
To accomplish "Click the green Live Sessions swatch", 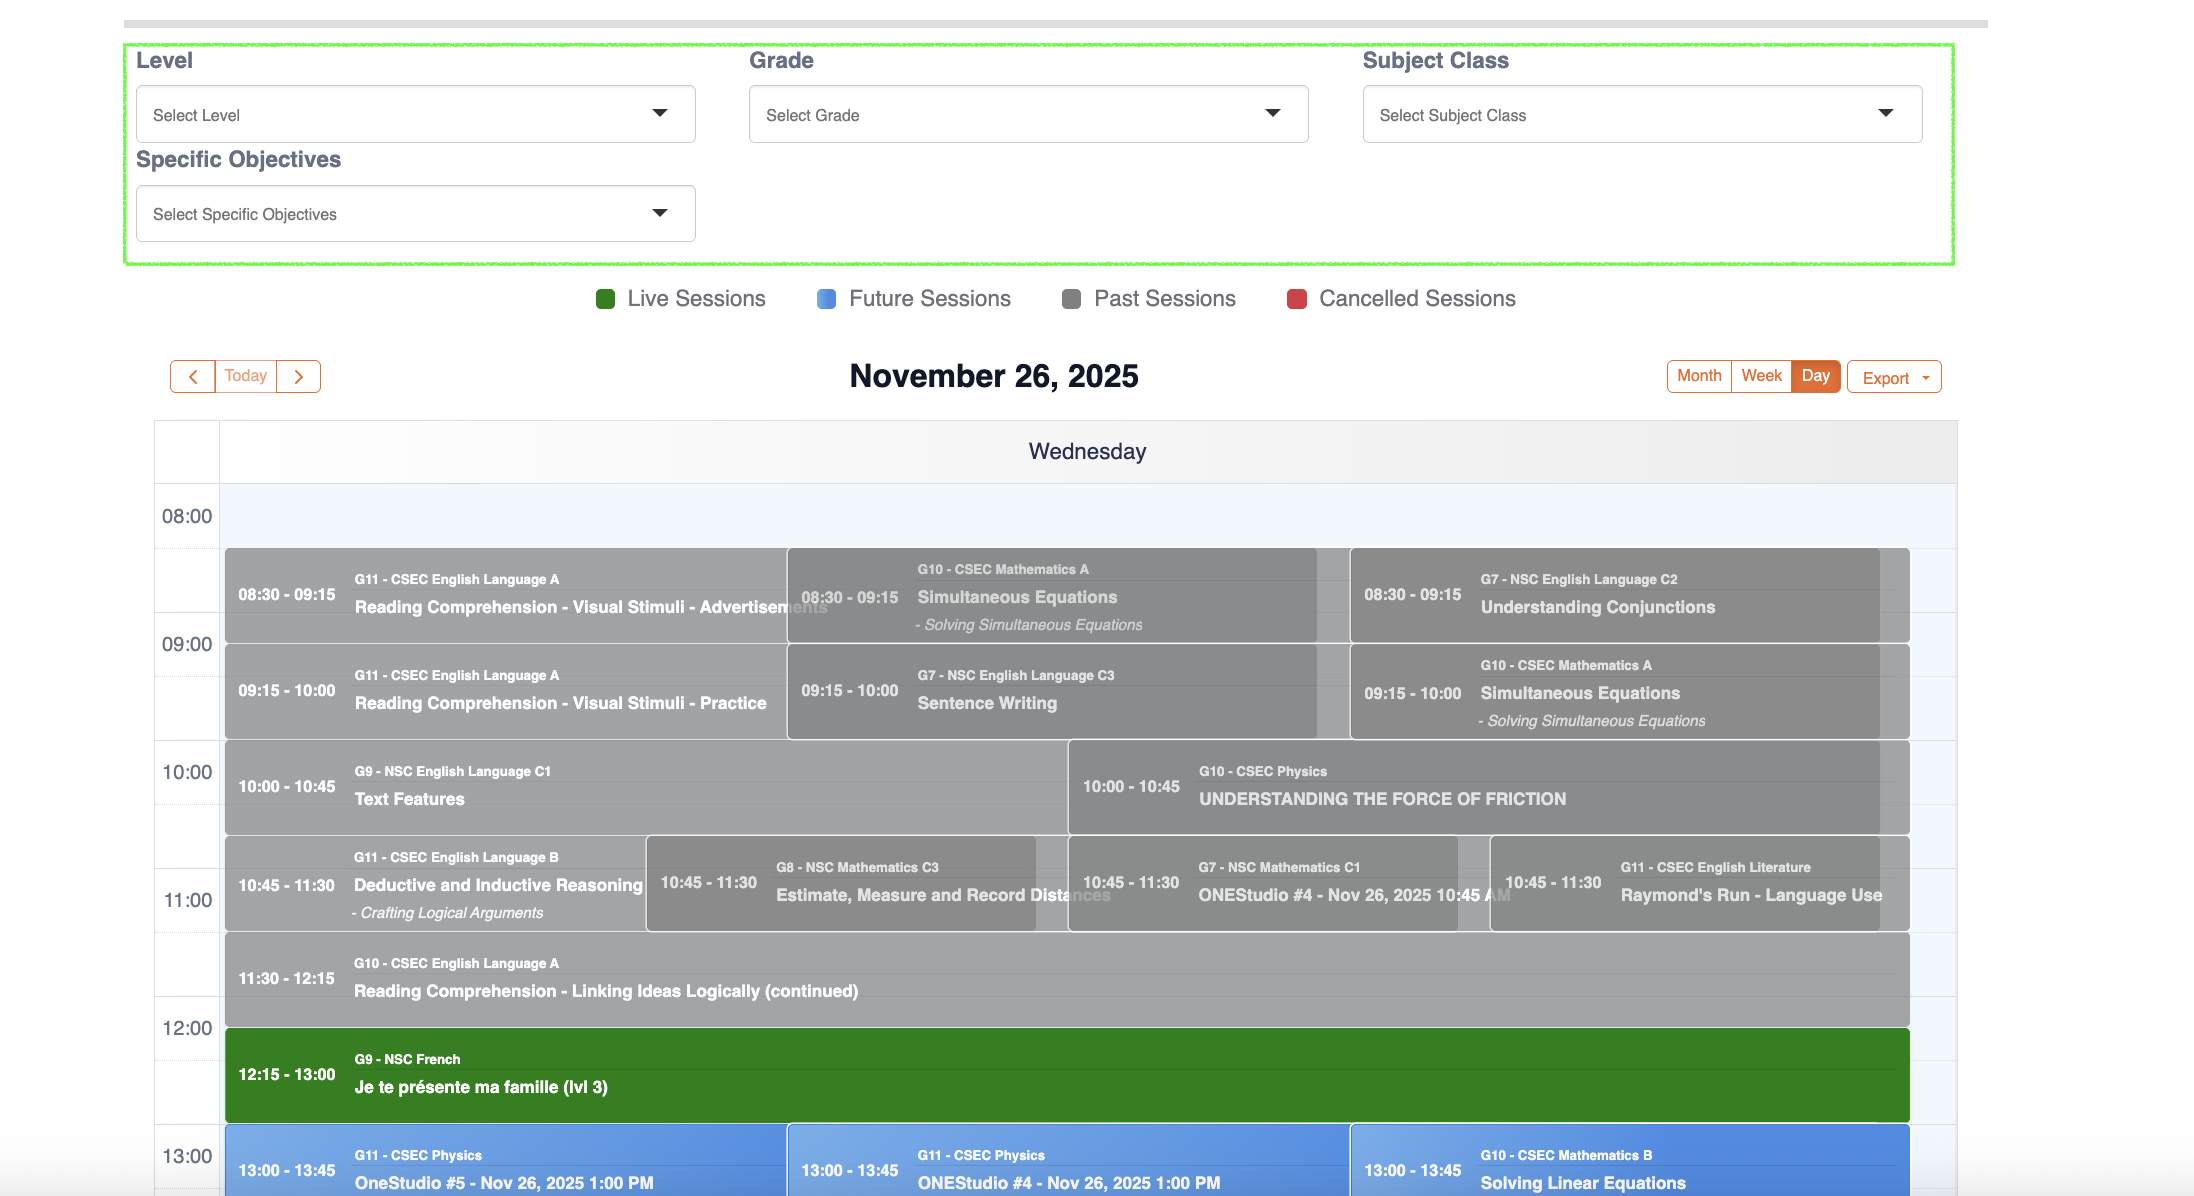I will [605, 299].
